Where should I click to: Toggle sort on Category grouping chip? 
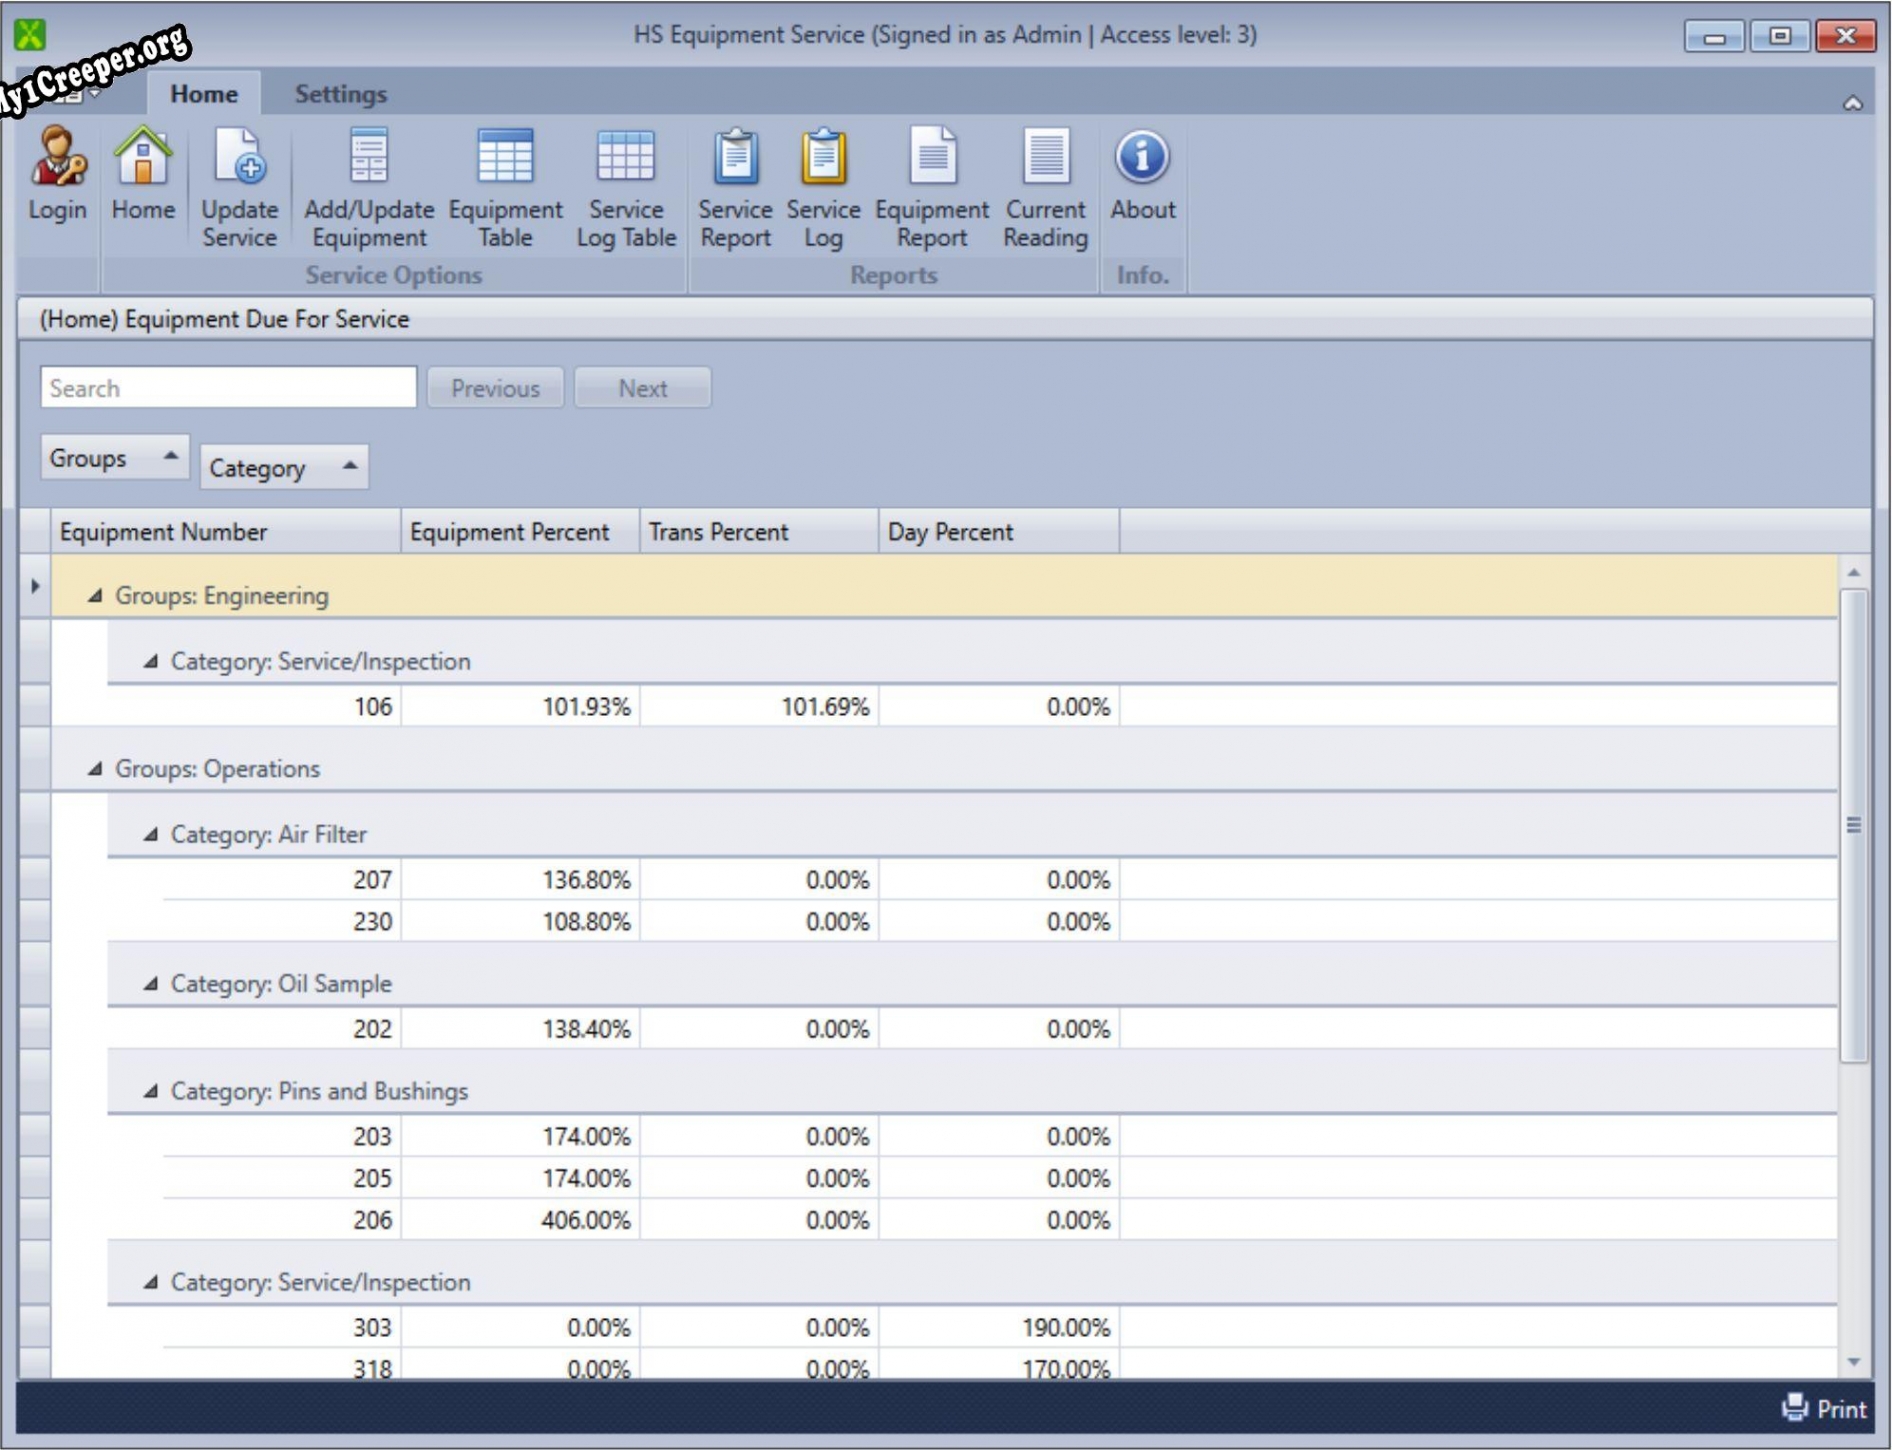tap(283, 468)
